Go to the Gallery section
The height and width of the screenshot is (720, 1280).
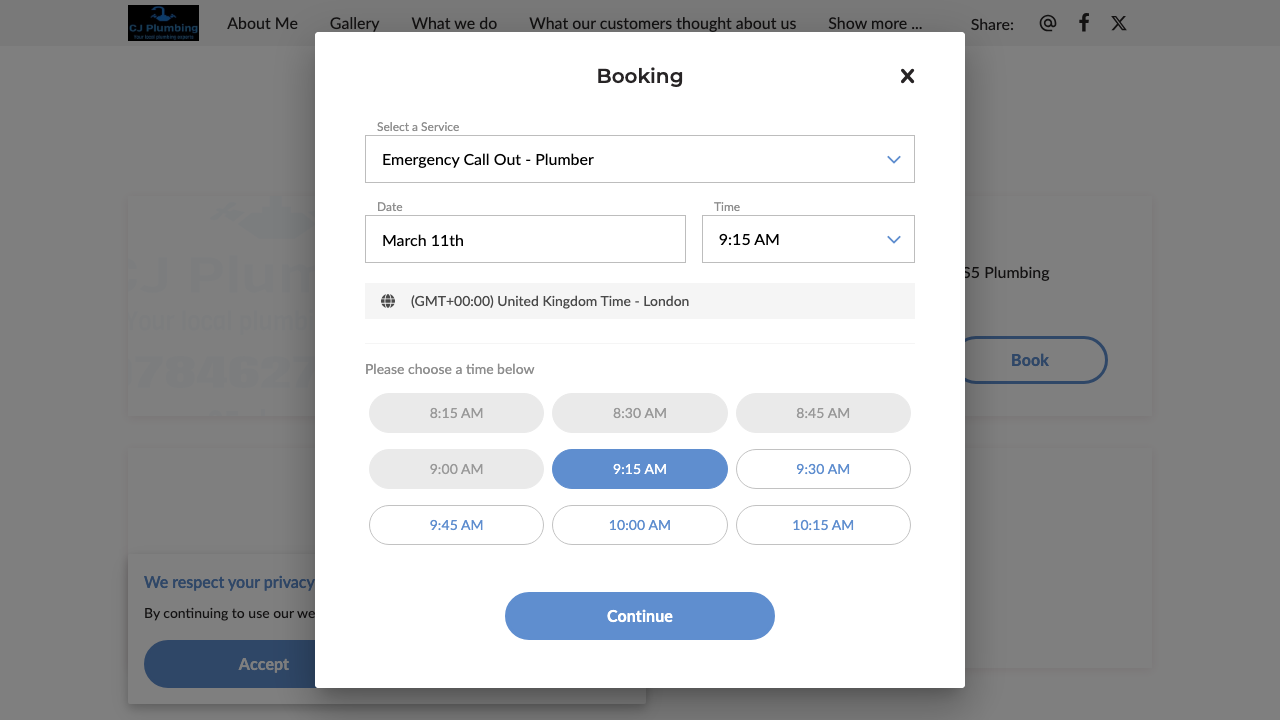click(354, 23)
